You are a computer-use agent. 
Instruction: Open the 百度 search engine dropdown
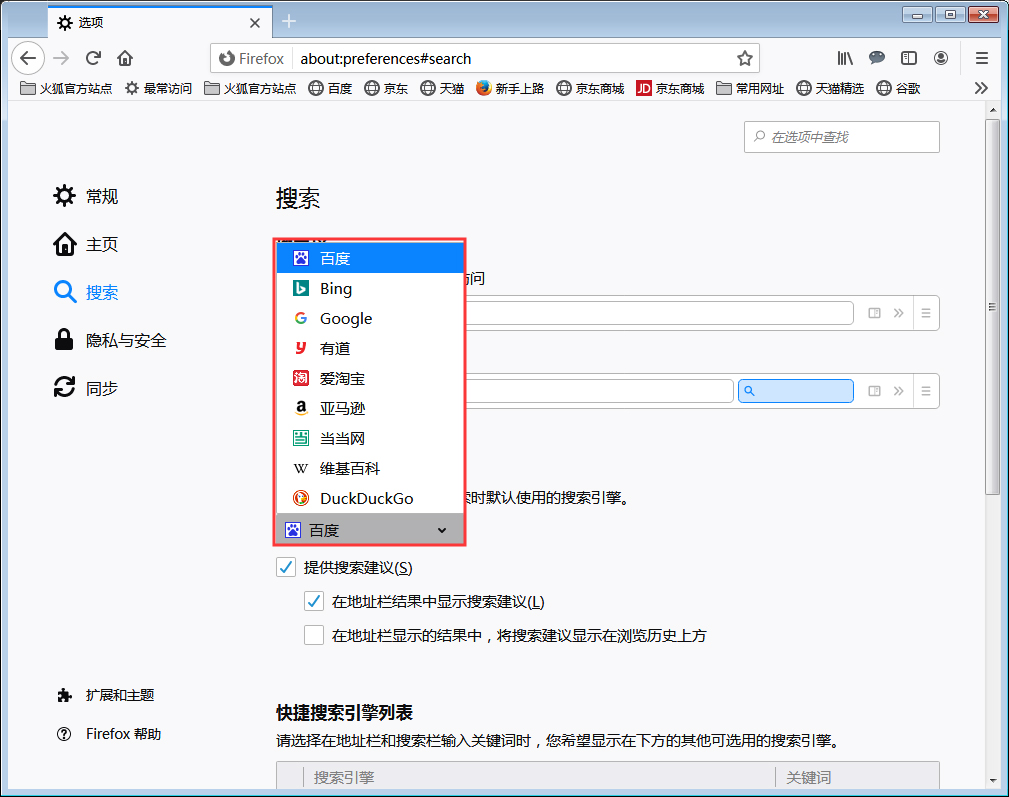[x=370, y=529]
